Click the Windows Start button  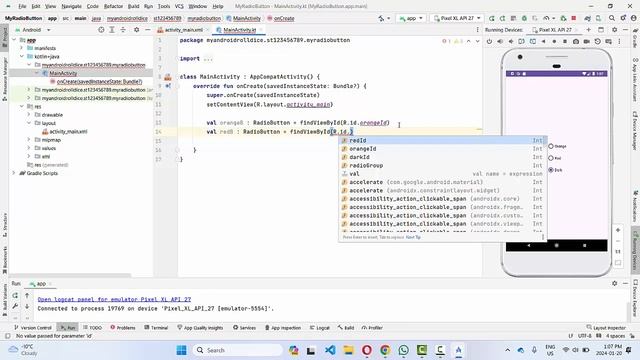click(x=182, y=350)
